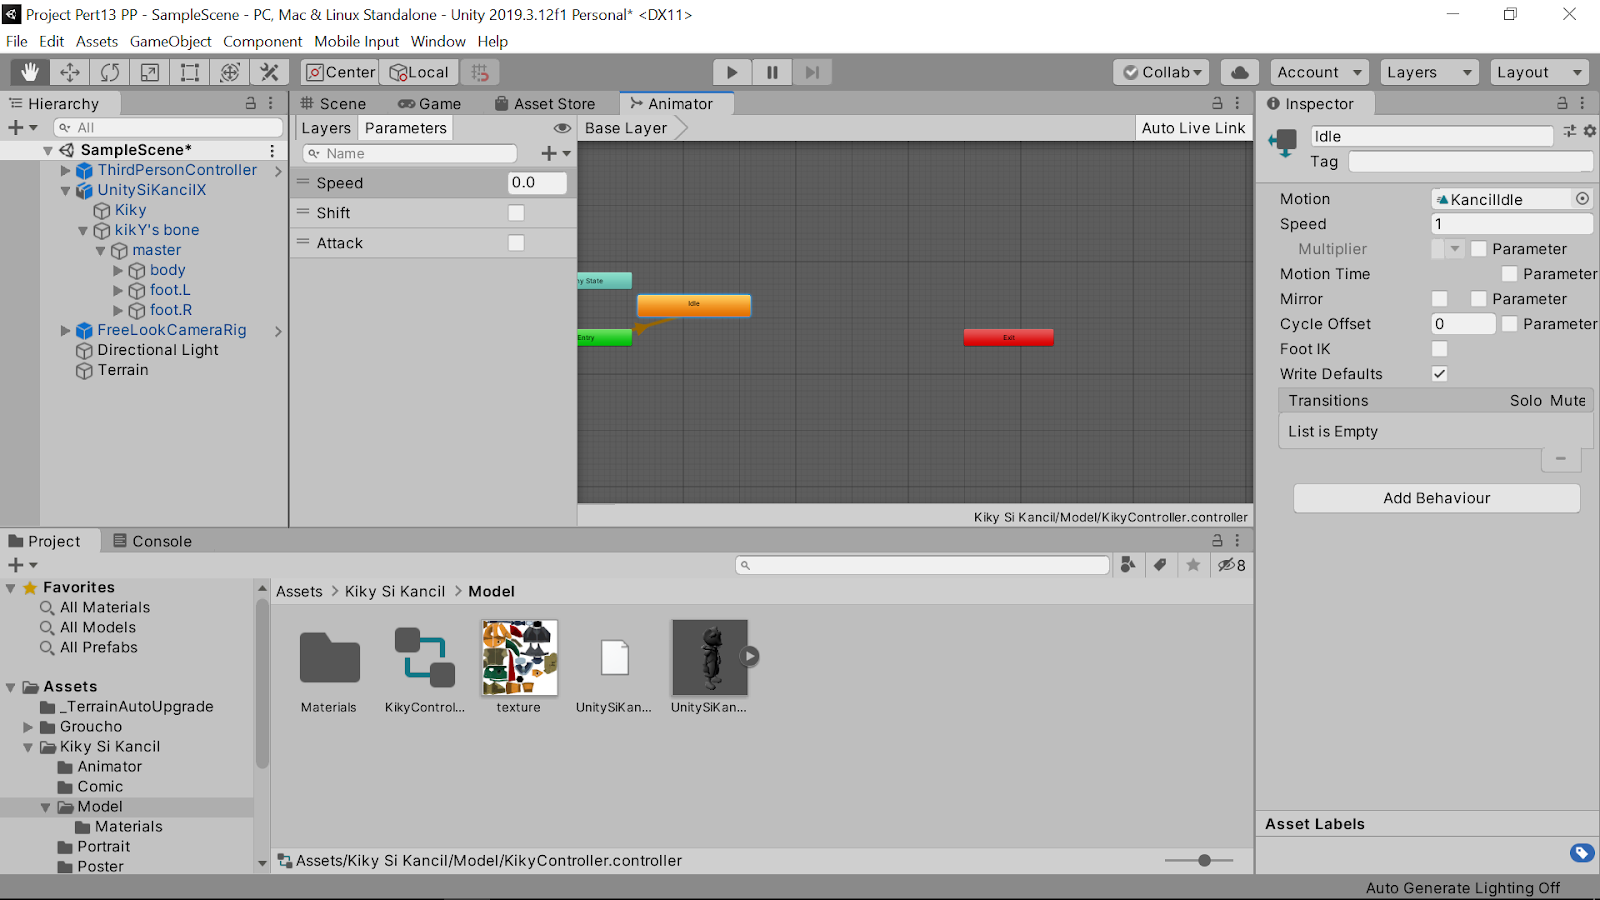Open custom editor tools
This screenshot has width=1600, height=900.
(x=270, y=72)
